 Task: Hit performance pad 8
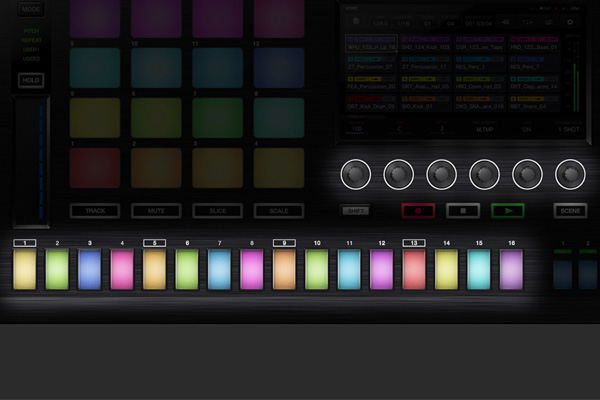click(279, 118)
